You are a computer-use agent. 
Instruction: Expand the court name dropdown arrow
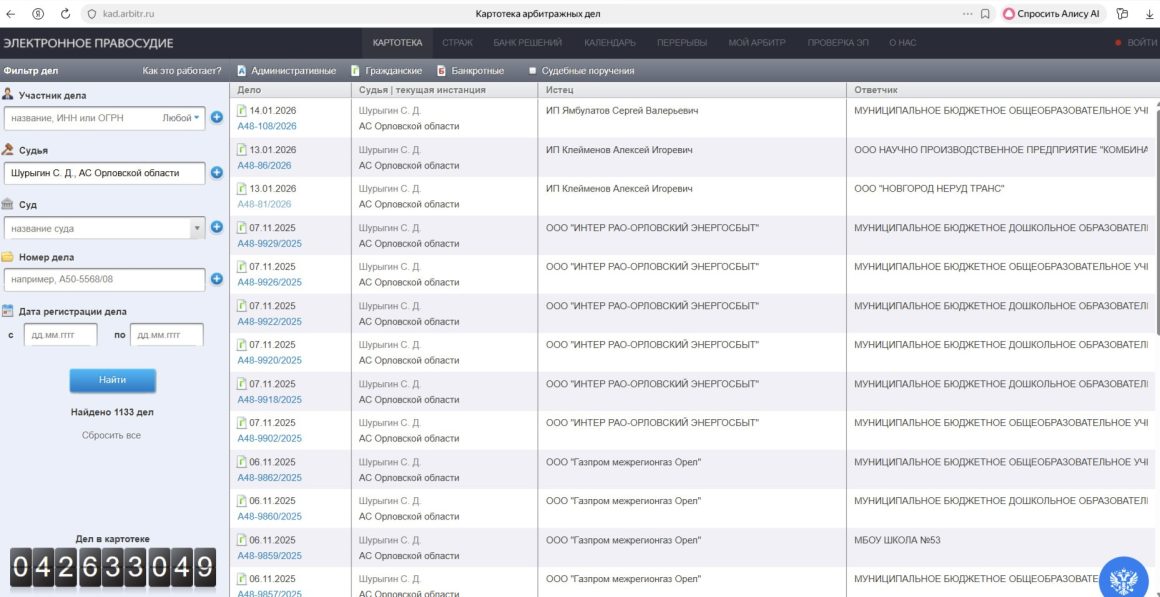click(197, 228)
